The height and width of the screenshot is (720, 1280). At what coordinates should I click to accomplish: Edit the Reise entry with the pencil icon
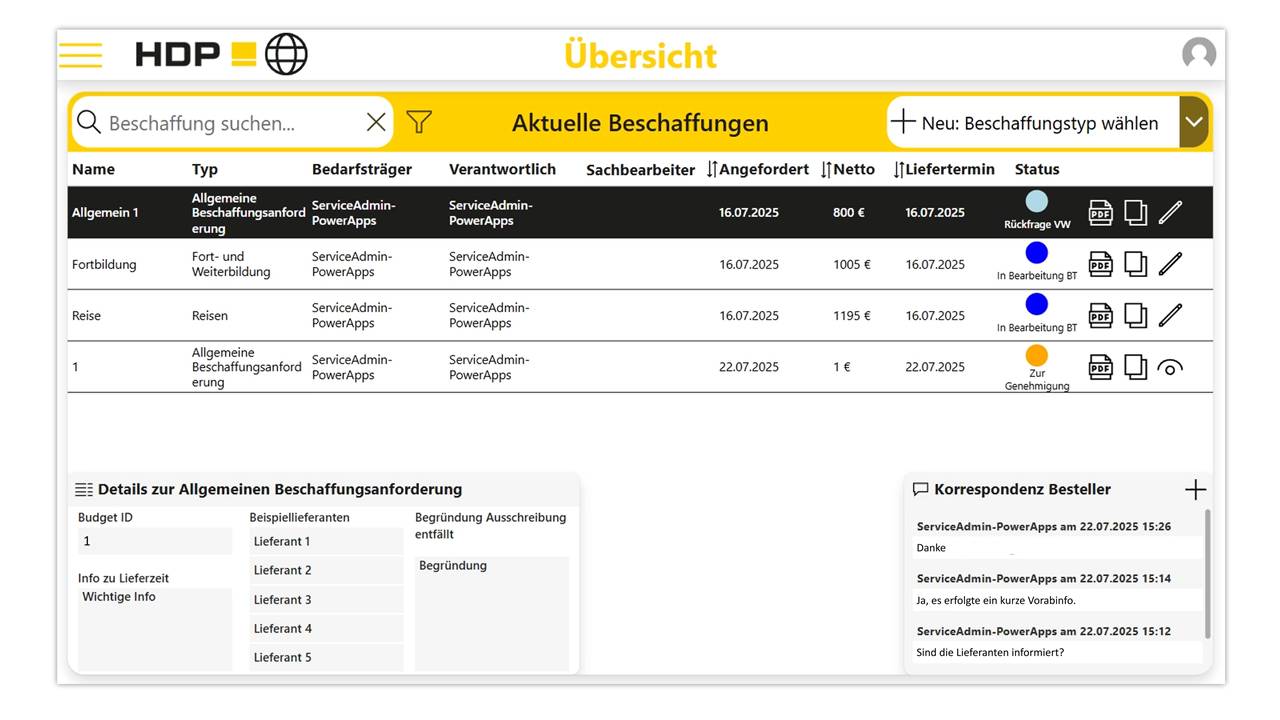[1171, 315]
